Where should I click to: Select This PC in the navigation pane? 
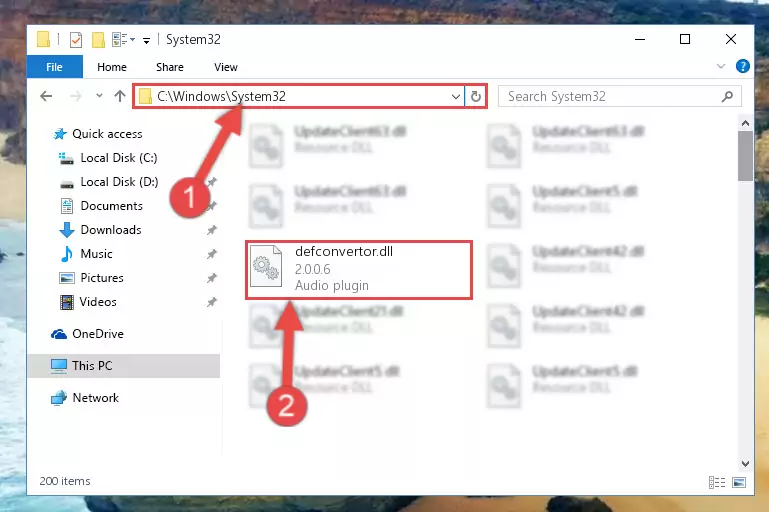[x=124, y=366]
